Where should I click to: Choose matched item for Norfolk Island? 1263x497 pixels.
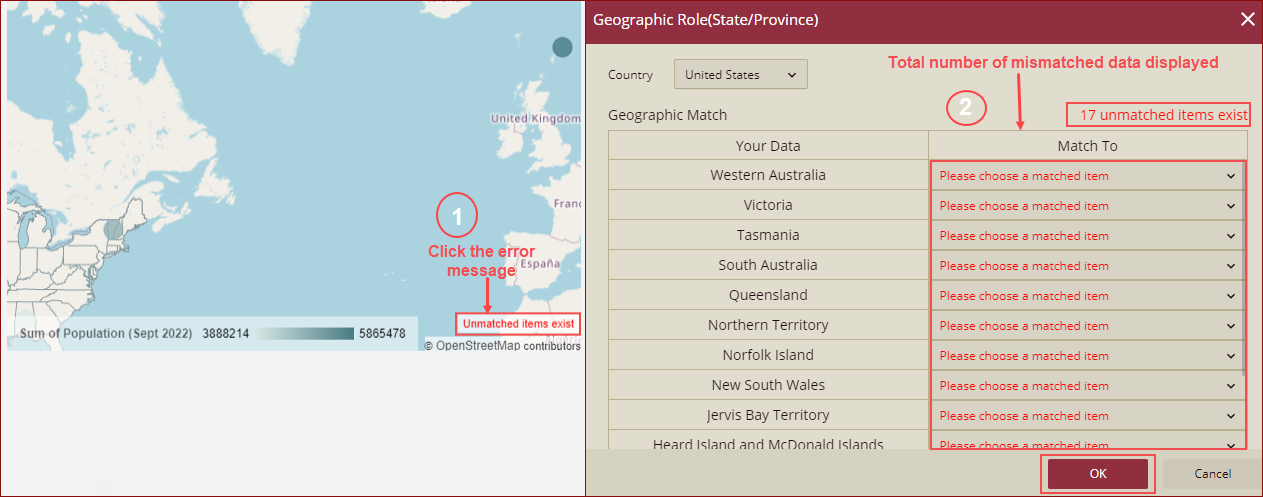[x=1086, y=356]
